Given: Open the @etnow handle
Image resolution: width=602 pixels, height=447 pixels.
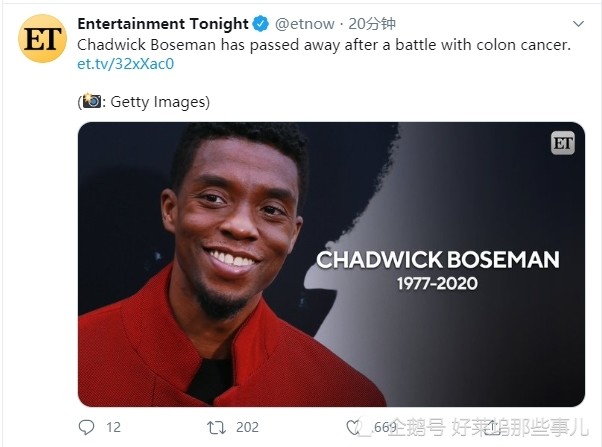Looking at the screenshot, I should [x=304, y=24].
